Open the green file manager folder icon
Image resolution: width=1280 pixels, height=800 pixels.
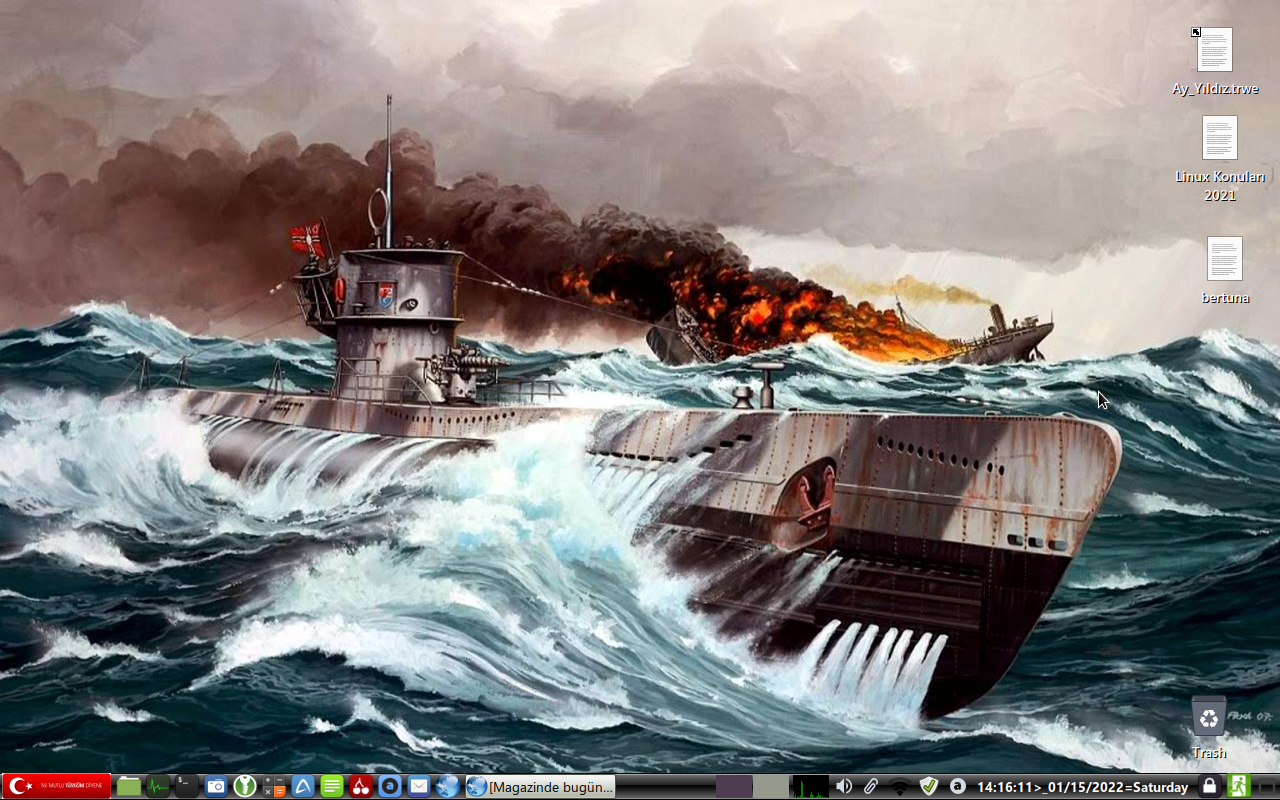click(x=129, y=786)
